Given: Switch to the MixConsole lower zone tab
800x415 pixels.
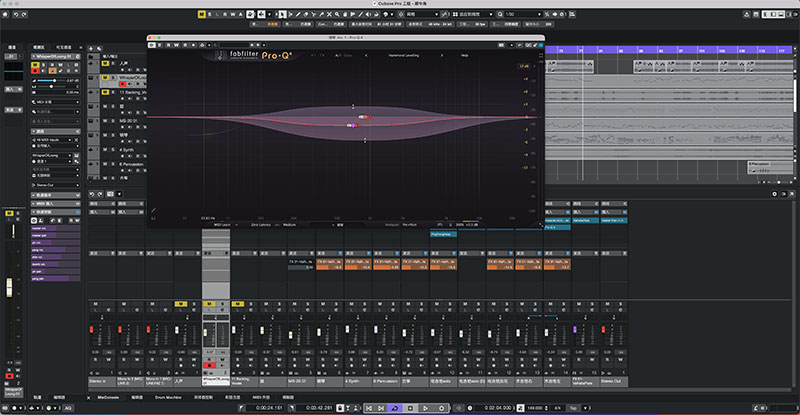Looking at the screenshot, I should point(108,397).
